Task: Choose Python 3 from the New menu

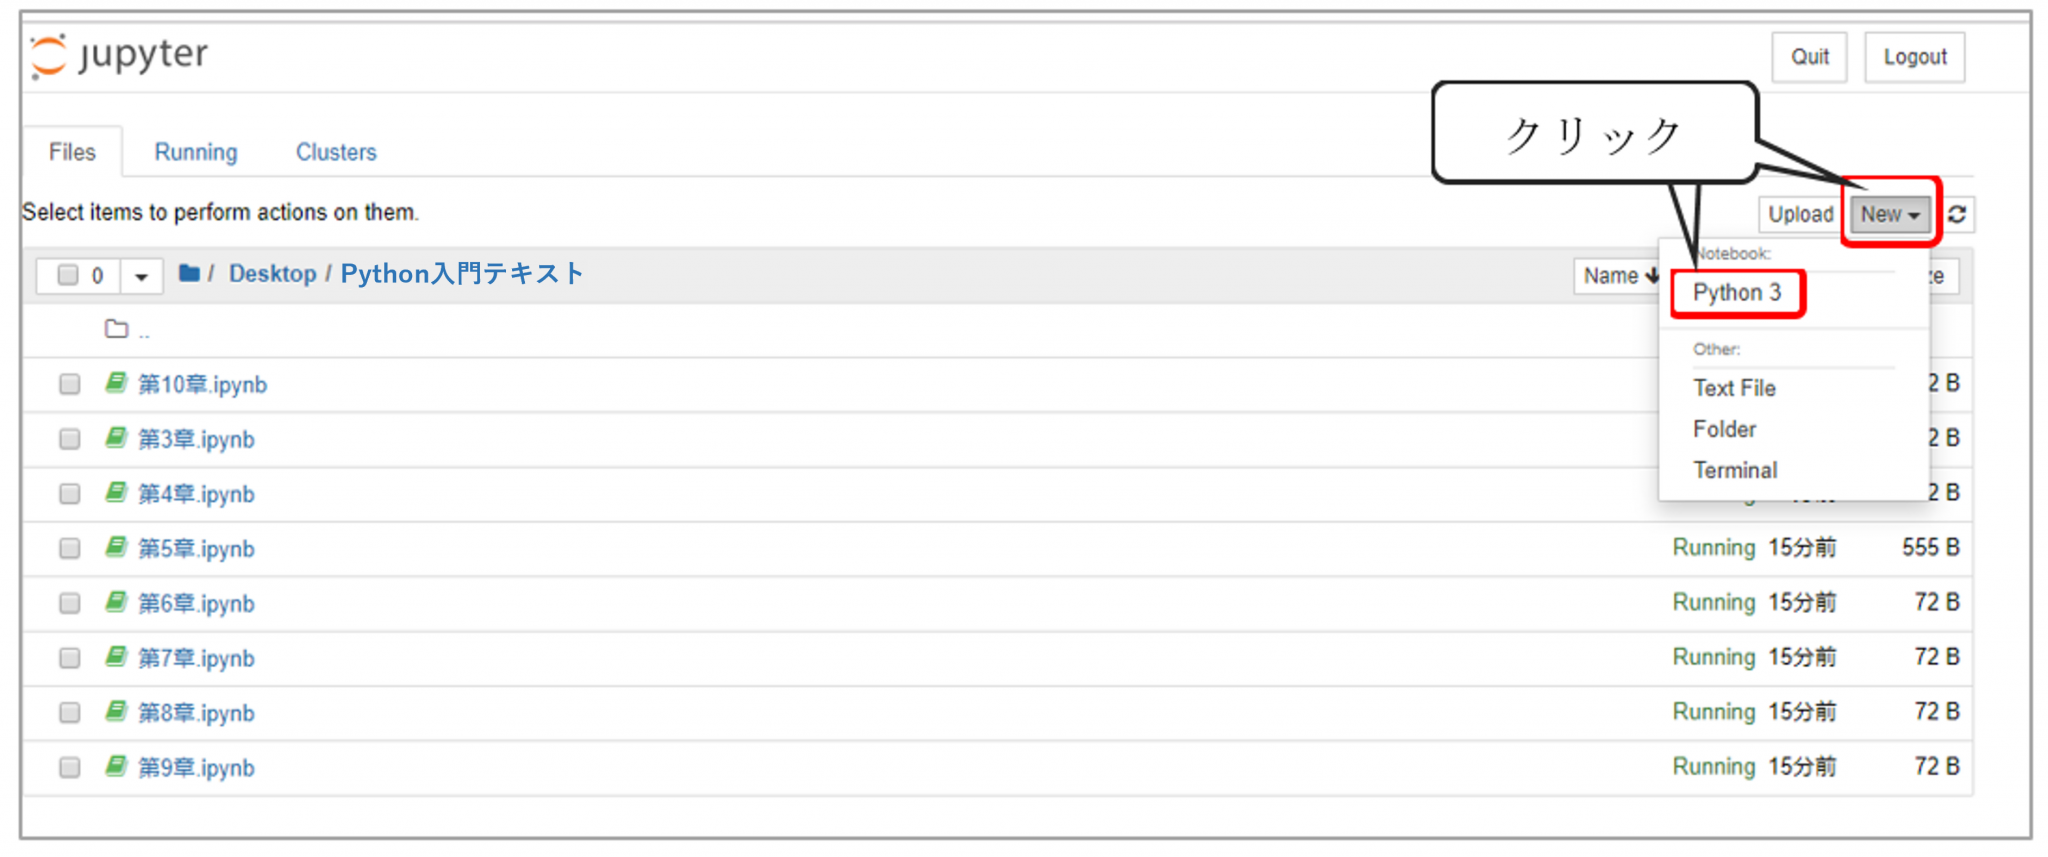Action: 1737,293
